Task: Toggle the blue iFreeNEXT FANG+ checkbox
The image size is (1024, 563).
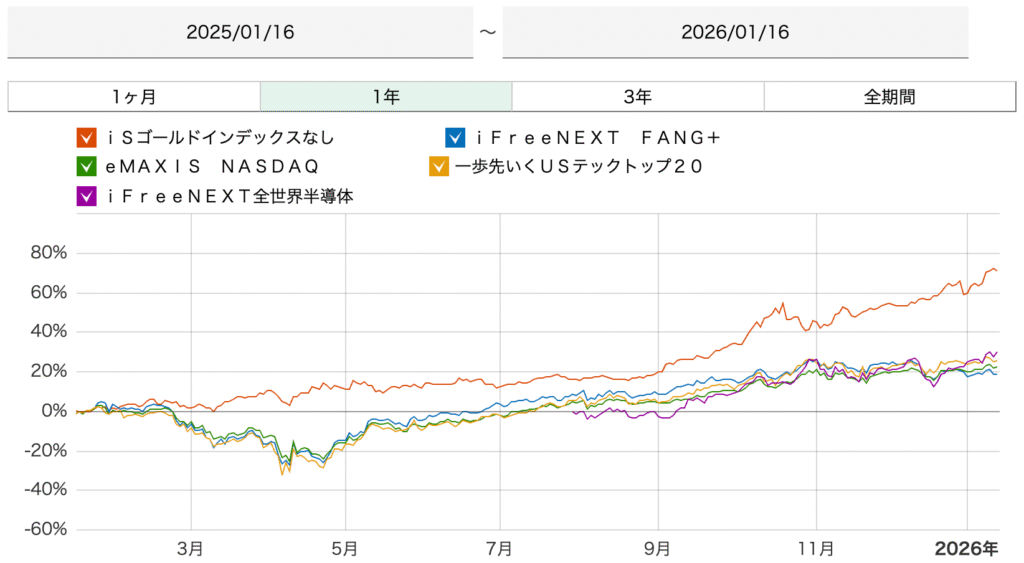Action: pos(456,137)
